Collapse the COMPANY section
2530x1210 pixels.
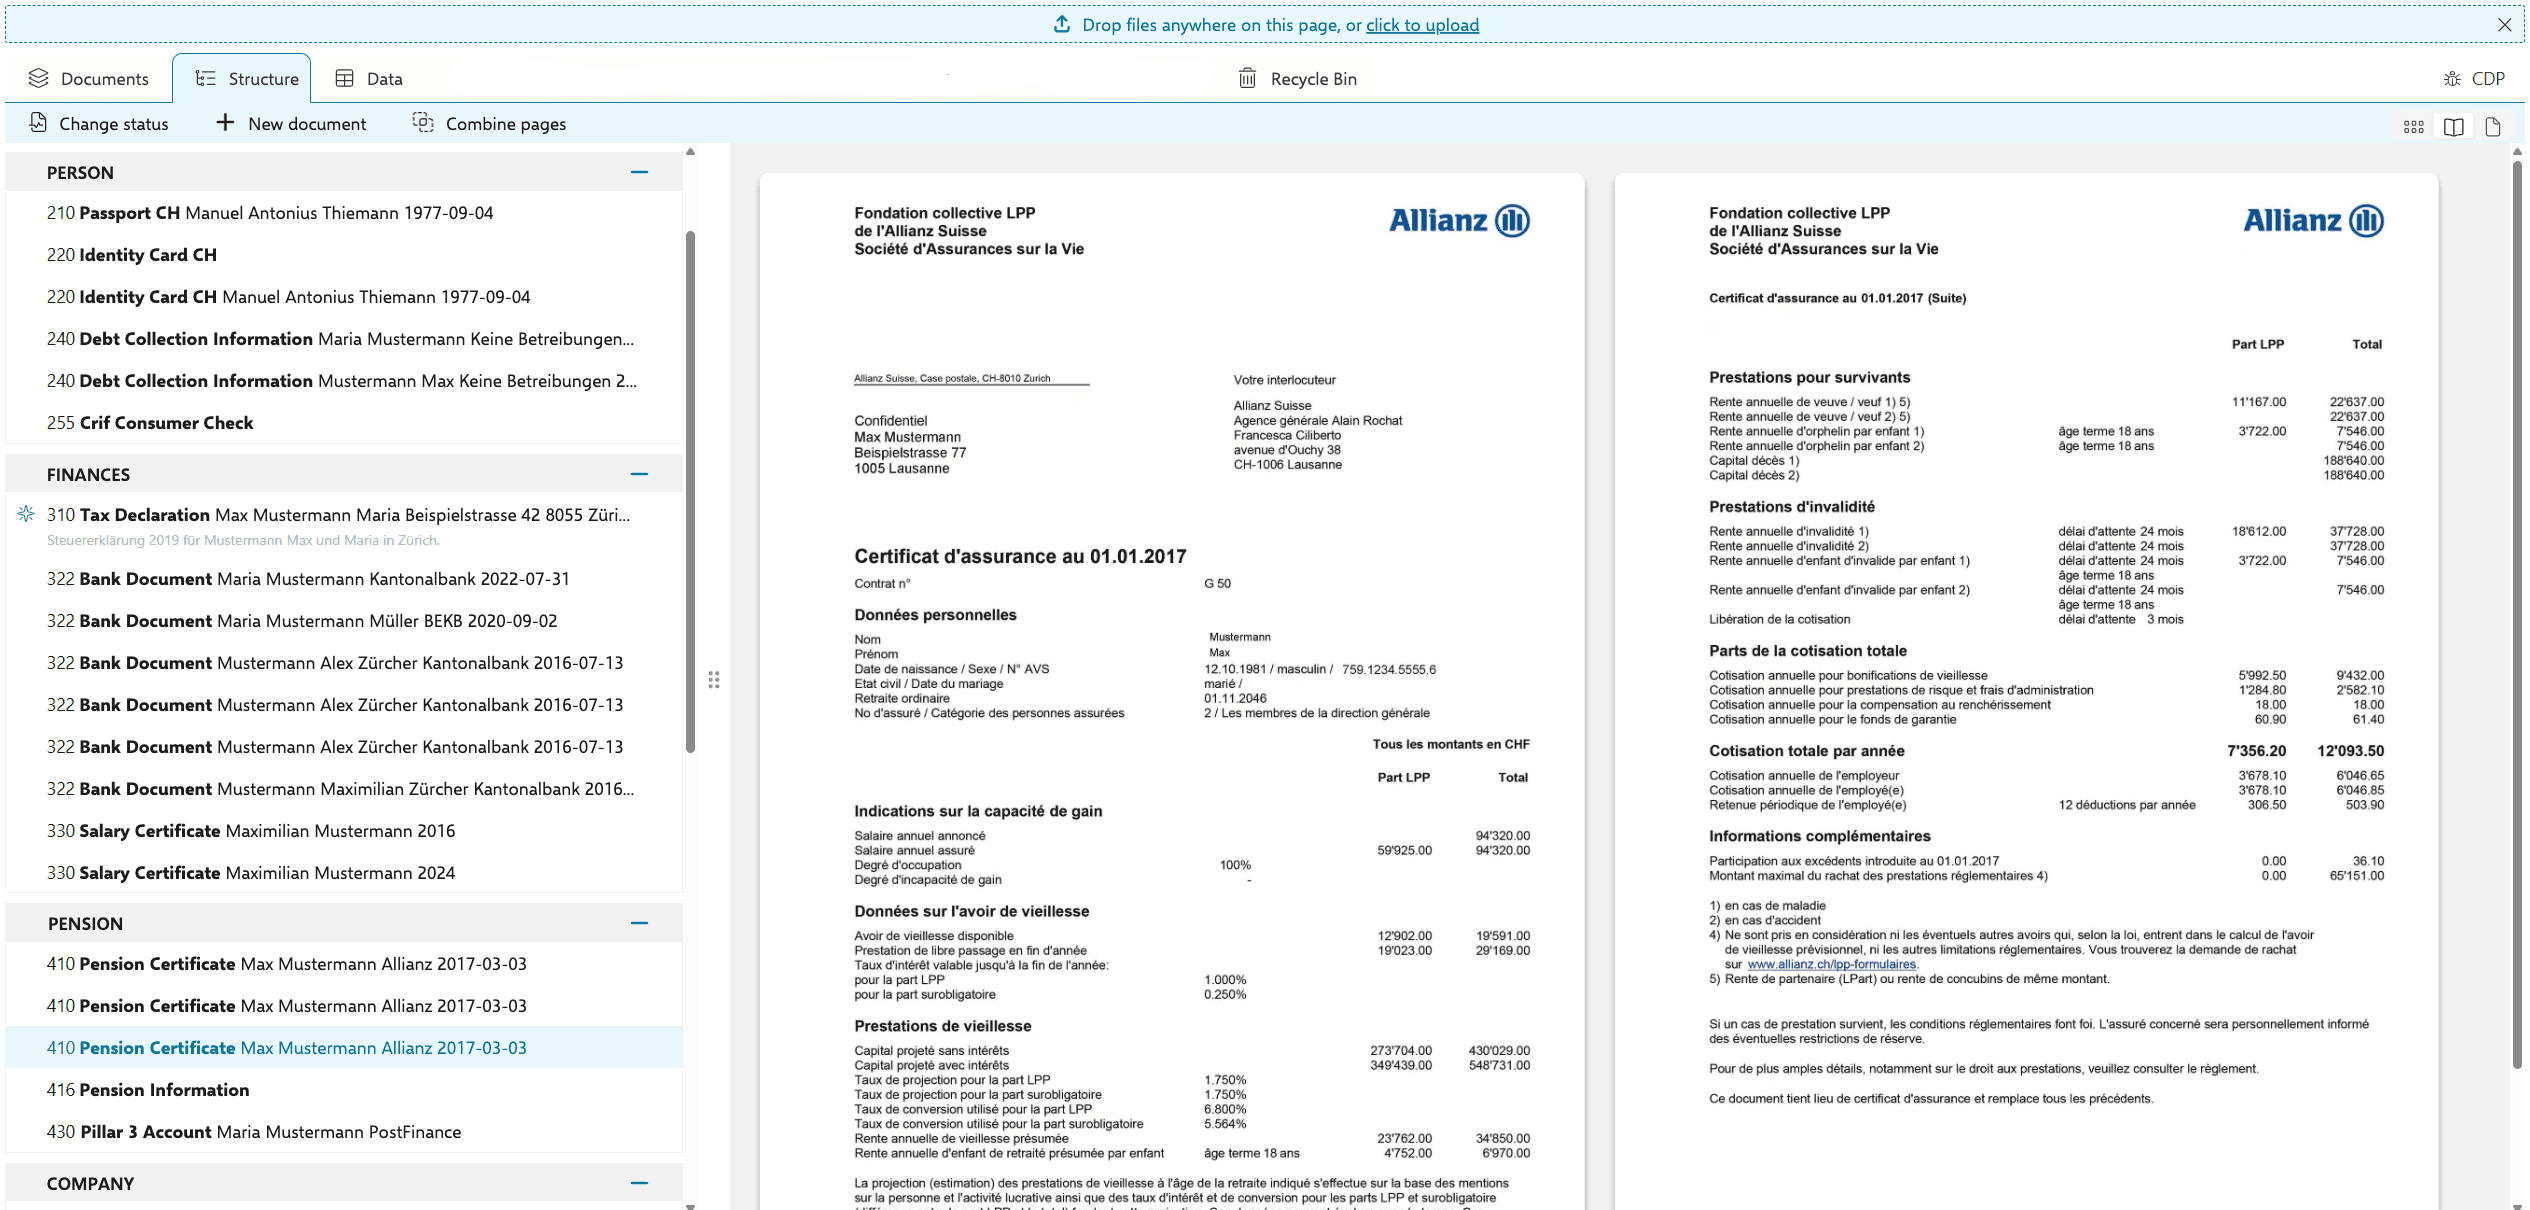pyautogui.click(x=640, y=1183)
